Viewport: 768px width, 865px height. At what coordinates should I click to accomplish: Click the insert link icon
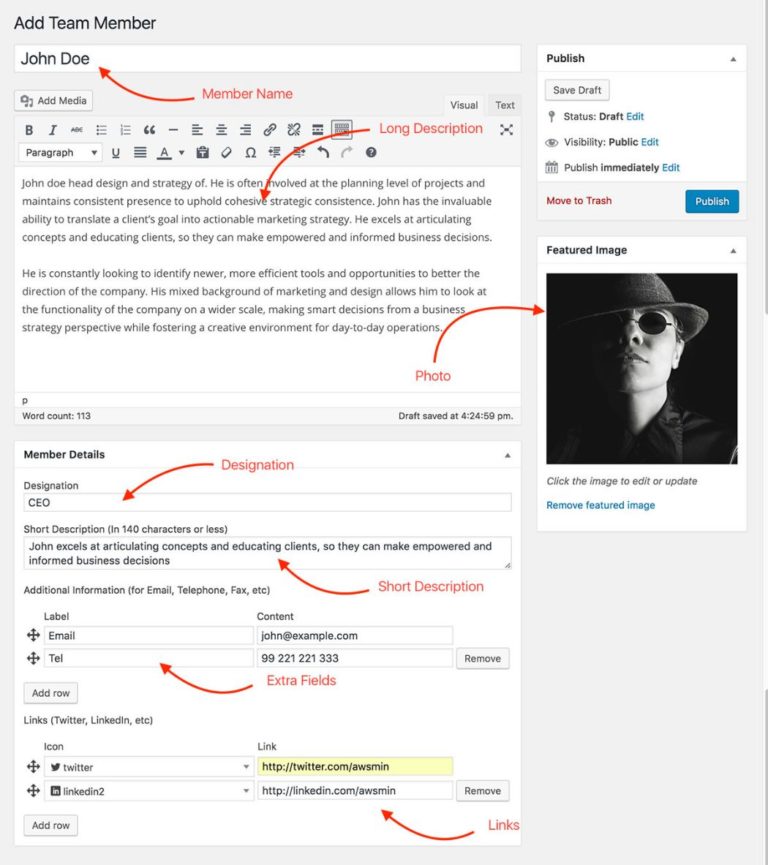pyautogui.click(x=269, y=130)
